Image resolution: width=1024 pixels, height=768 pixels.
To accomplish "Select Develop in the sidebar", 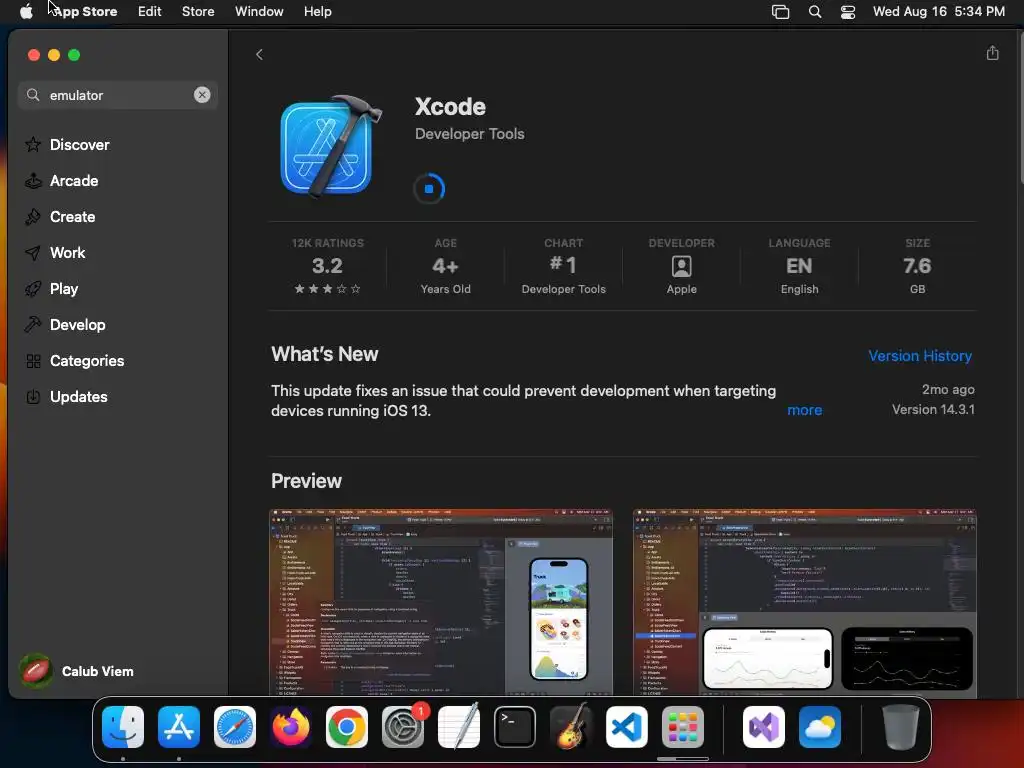I will point(77,325).
